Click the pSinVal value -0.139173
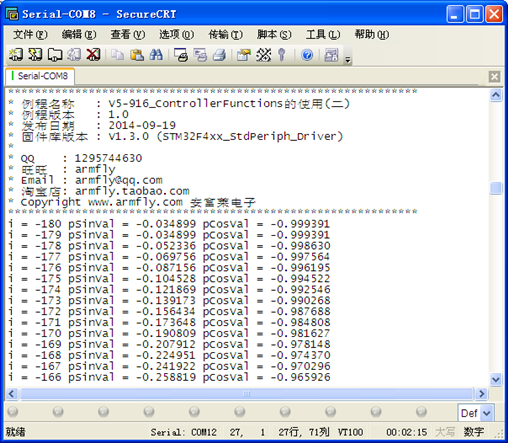 coord(166,300)
